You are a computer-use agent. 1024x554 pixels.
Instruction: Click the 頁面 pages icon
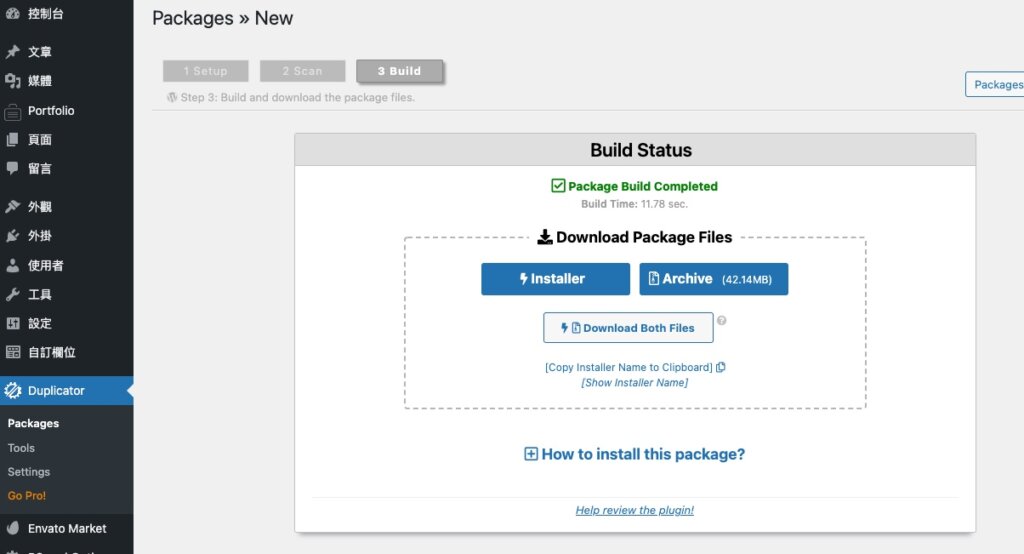tap(12, 139)
